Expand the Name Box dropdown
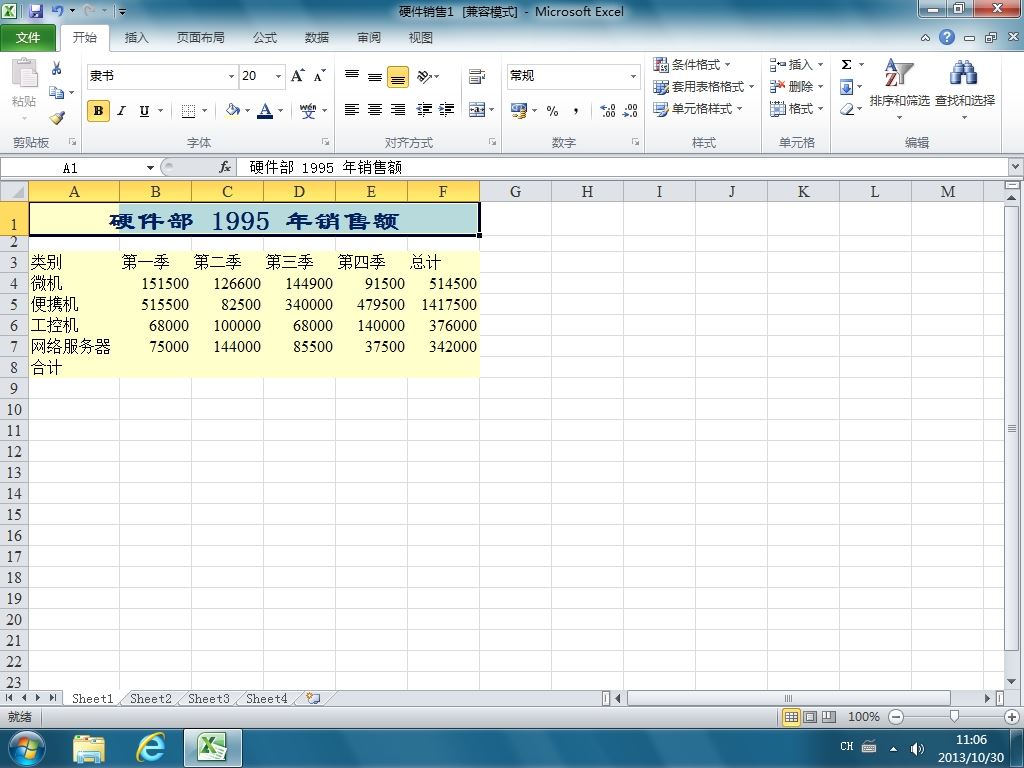The width and height of the screenshot is (1024, 768). coord(150,168)
